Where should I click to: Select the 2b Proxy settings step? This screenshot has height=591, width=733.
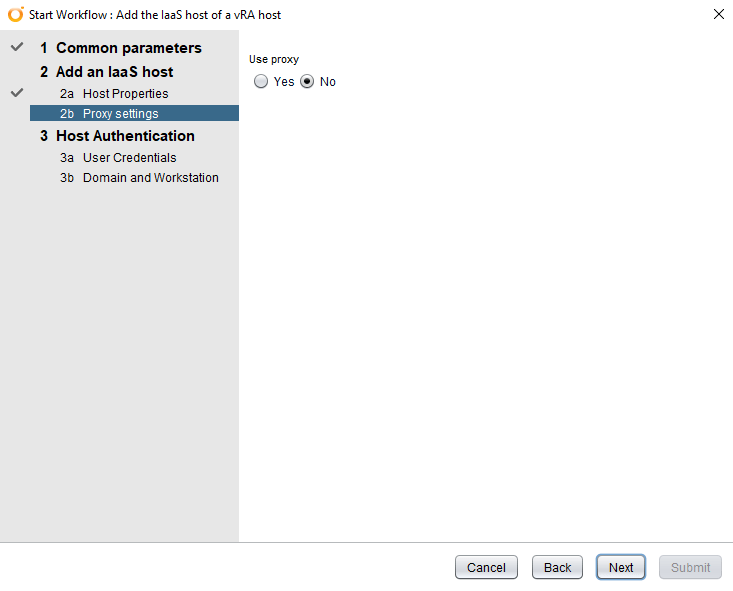(x=120, y=114)
